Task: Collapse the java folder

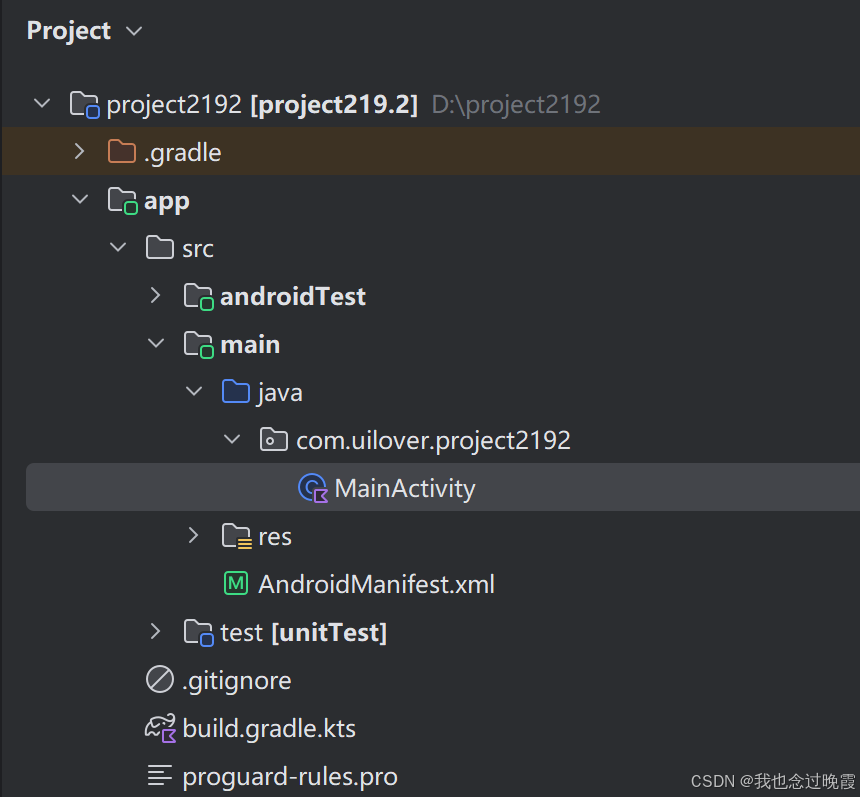Action: click(x=194, y=392)
